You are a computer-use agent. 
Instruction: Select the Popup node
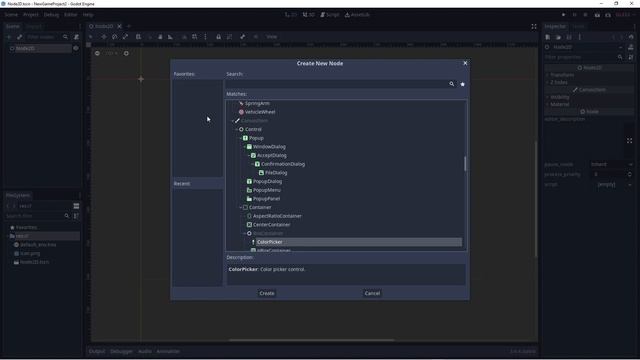click(x=256, y=138)
